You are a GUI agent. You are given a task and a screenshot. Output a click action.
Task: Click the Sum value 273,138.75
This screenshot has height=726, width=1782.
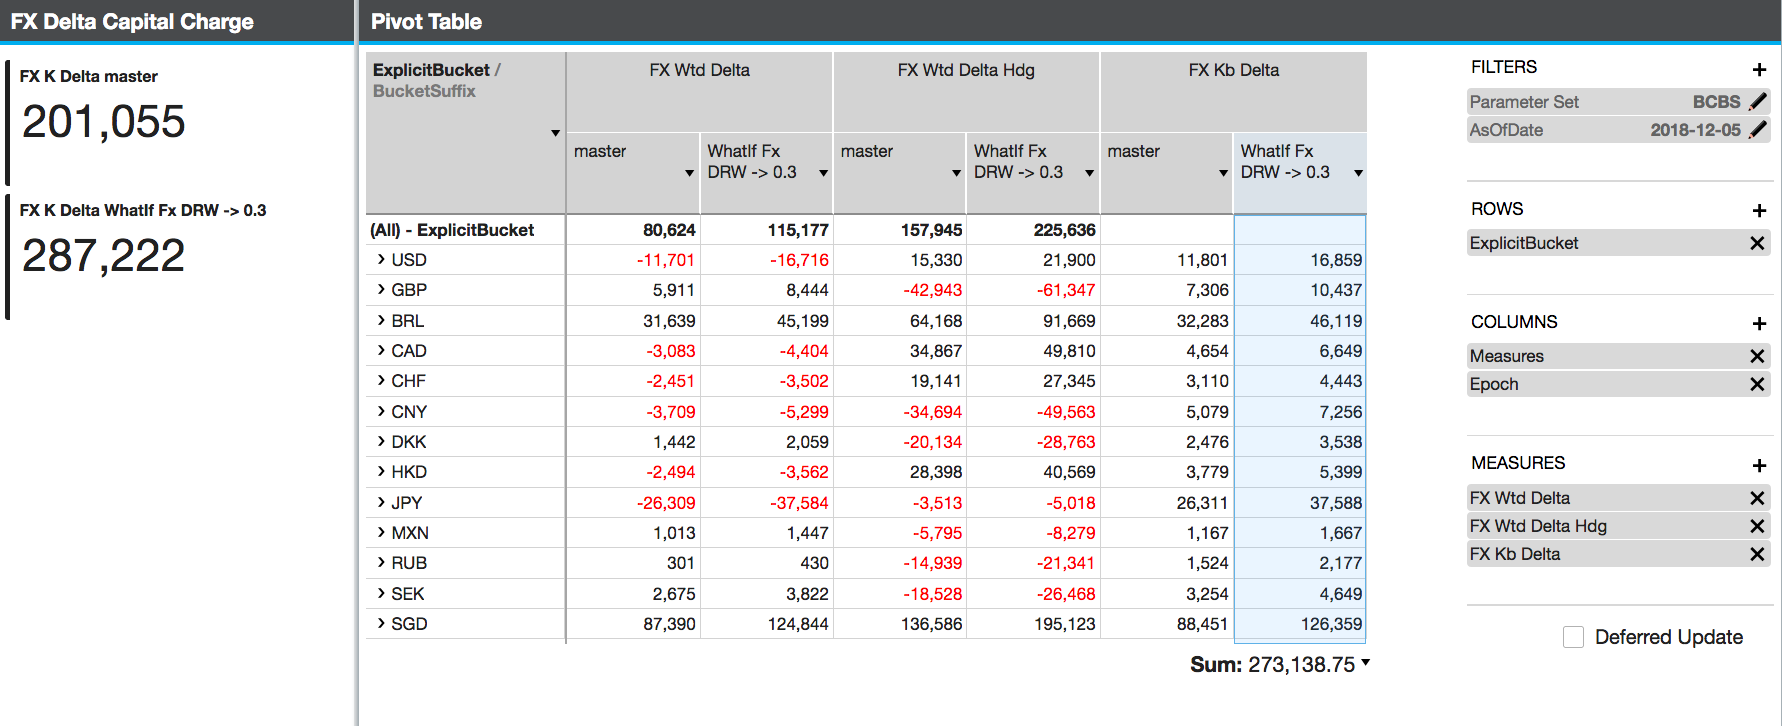[x=1301, y=665]
